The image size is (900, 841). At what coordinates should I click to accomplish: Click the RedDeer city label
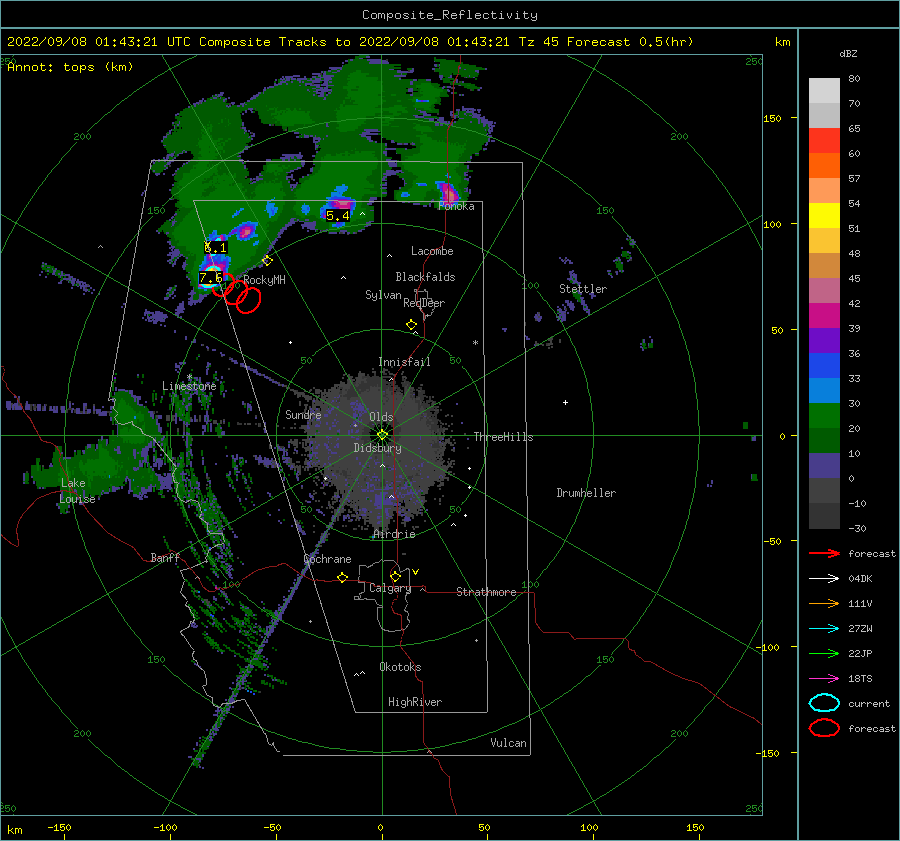424,303
